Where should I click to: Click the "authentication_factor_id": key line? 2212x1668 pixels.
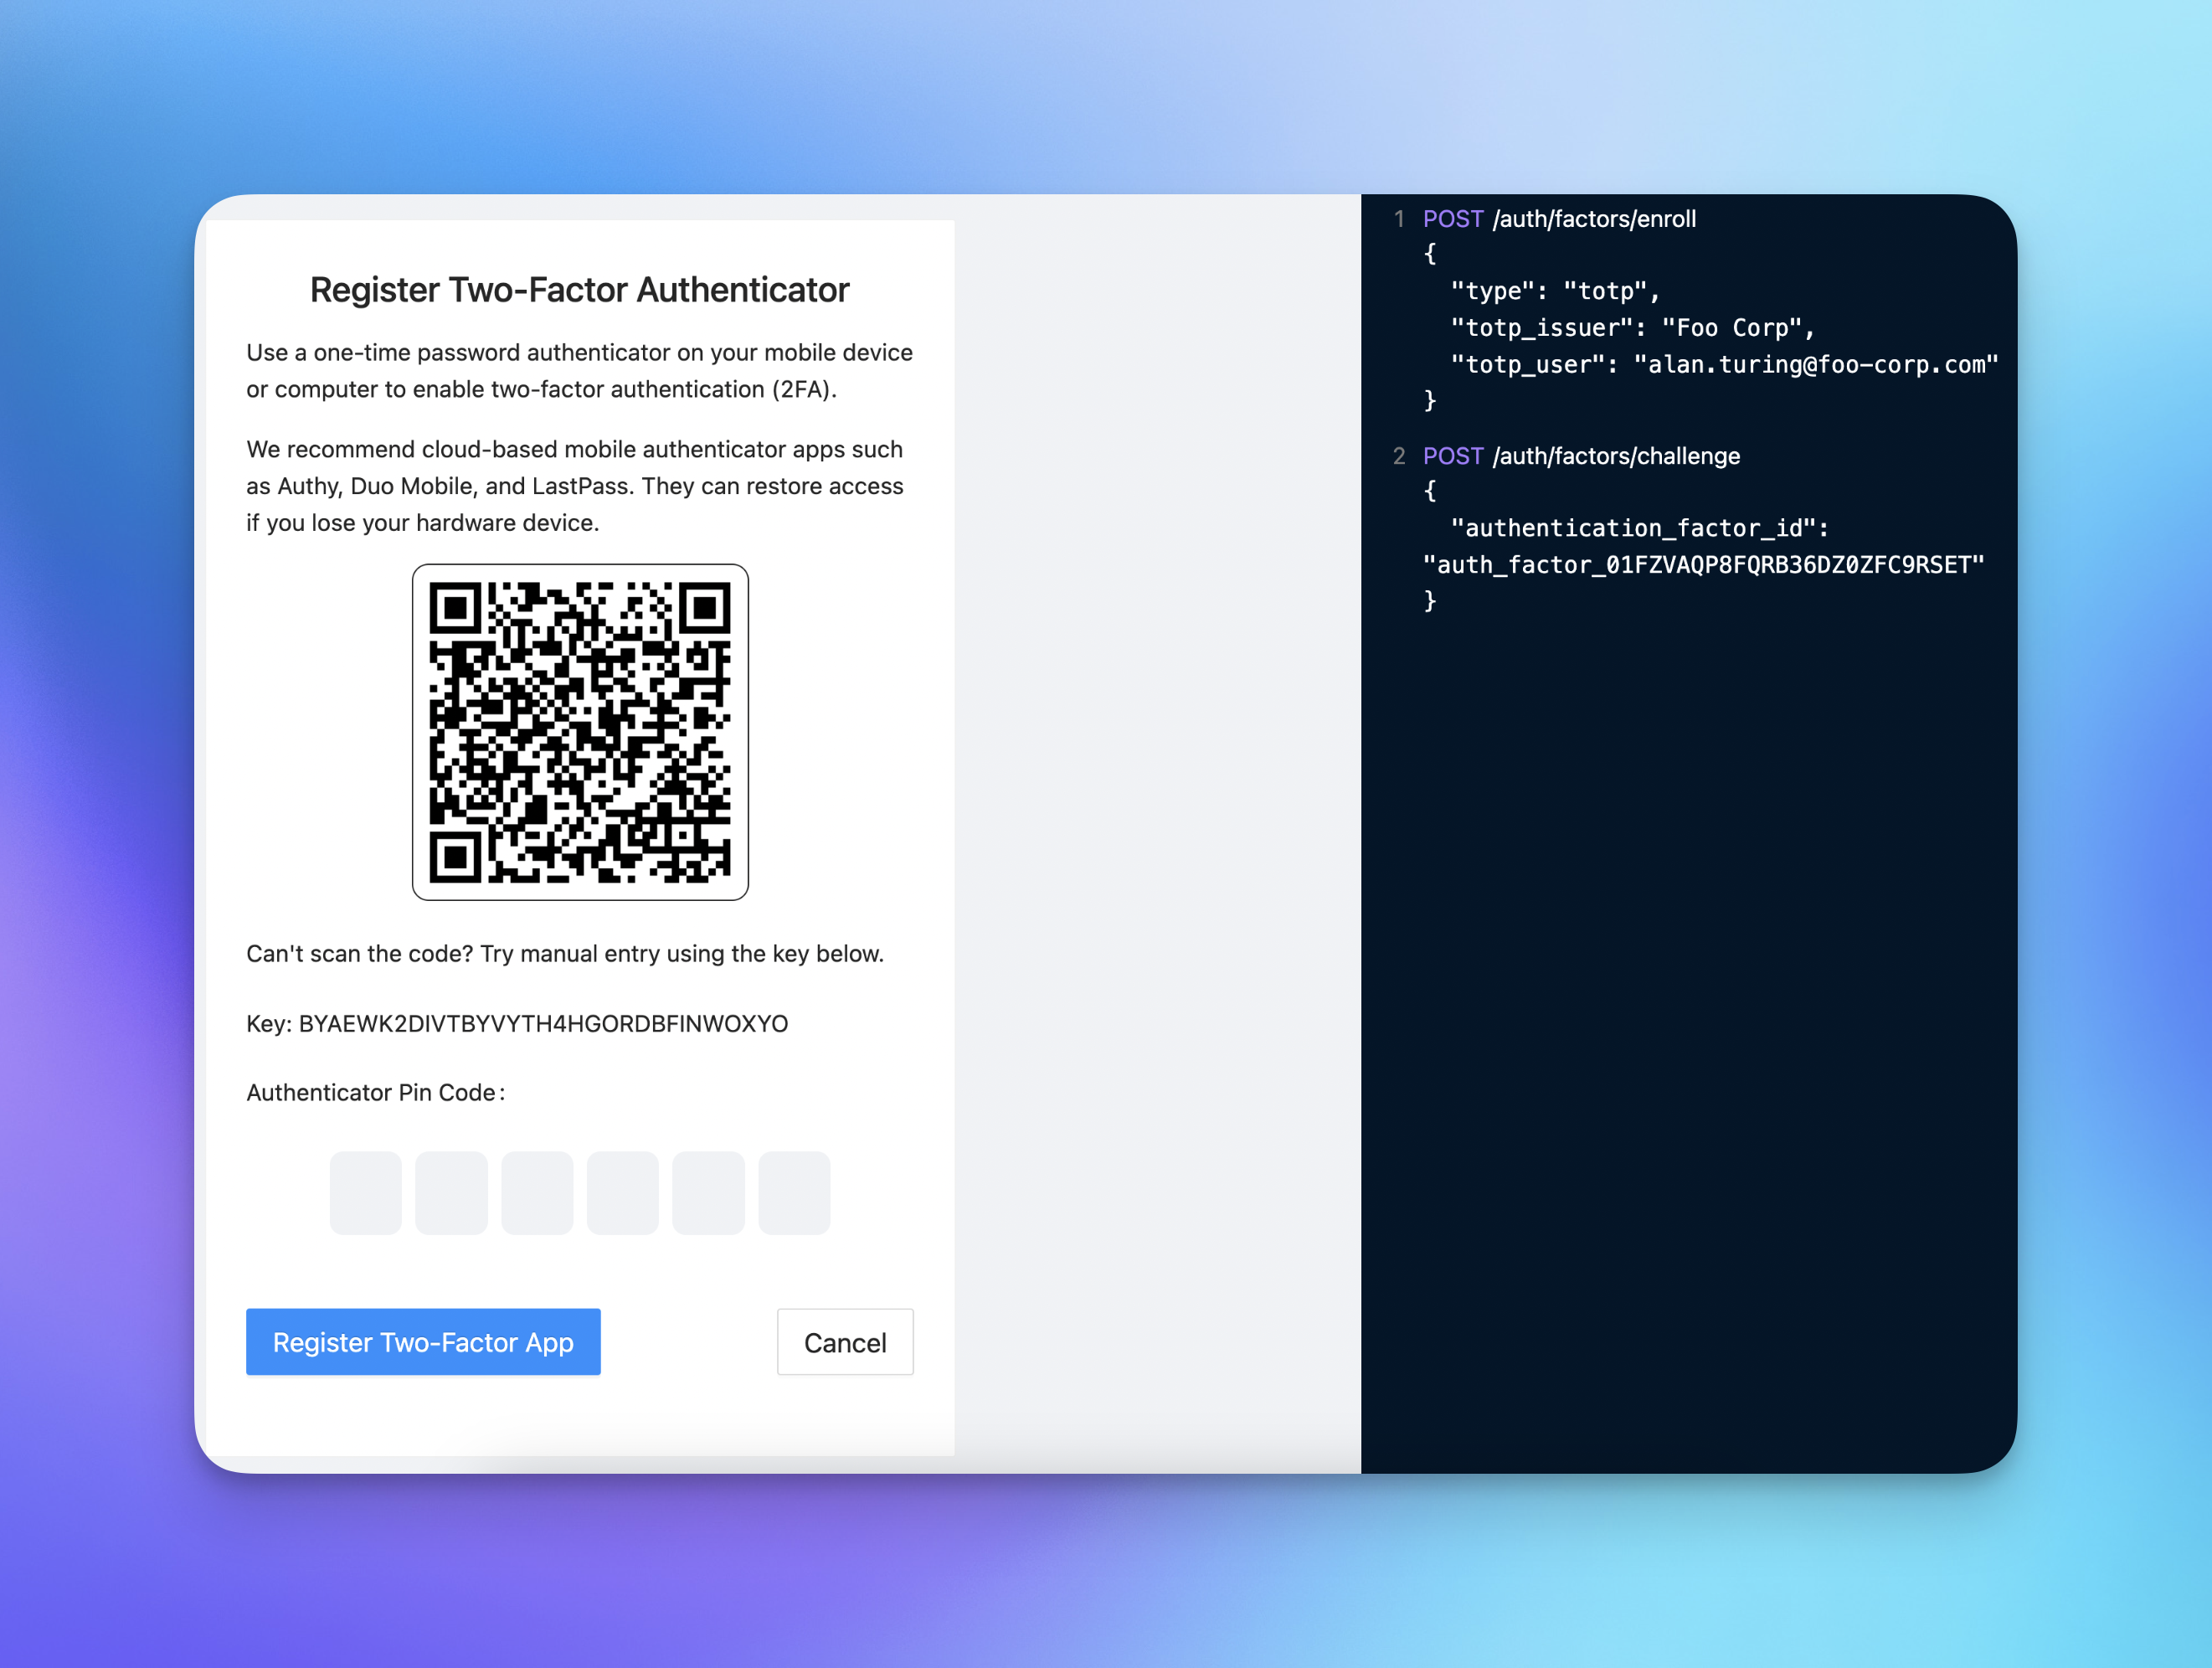point(1639,528)
